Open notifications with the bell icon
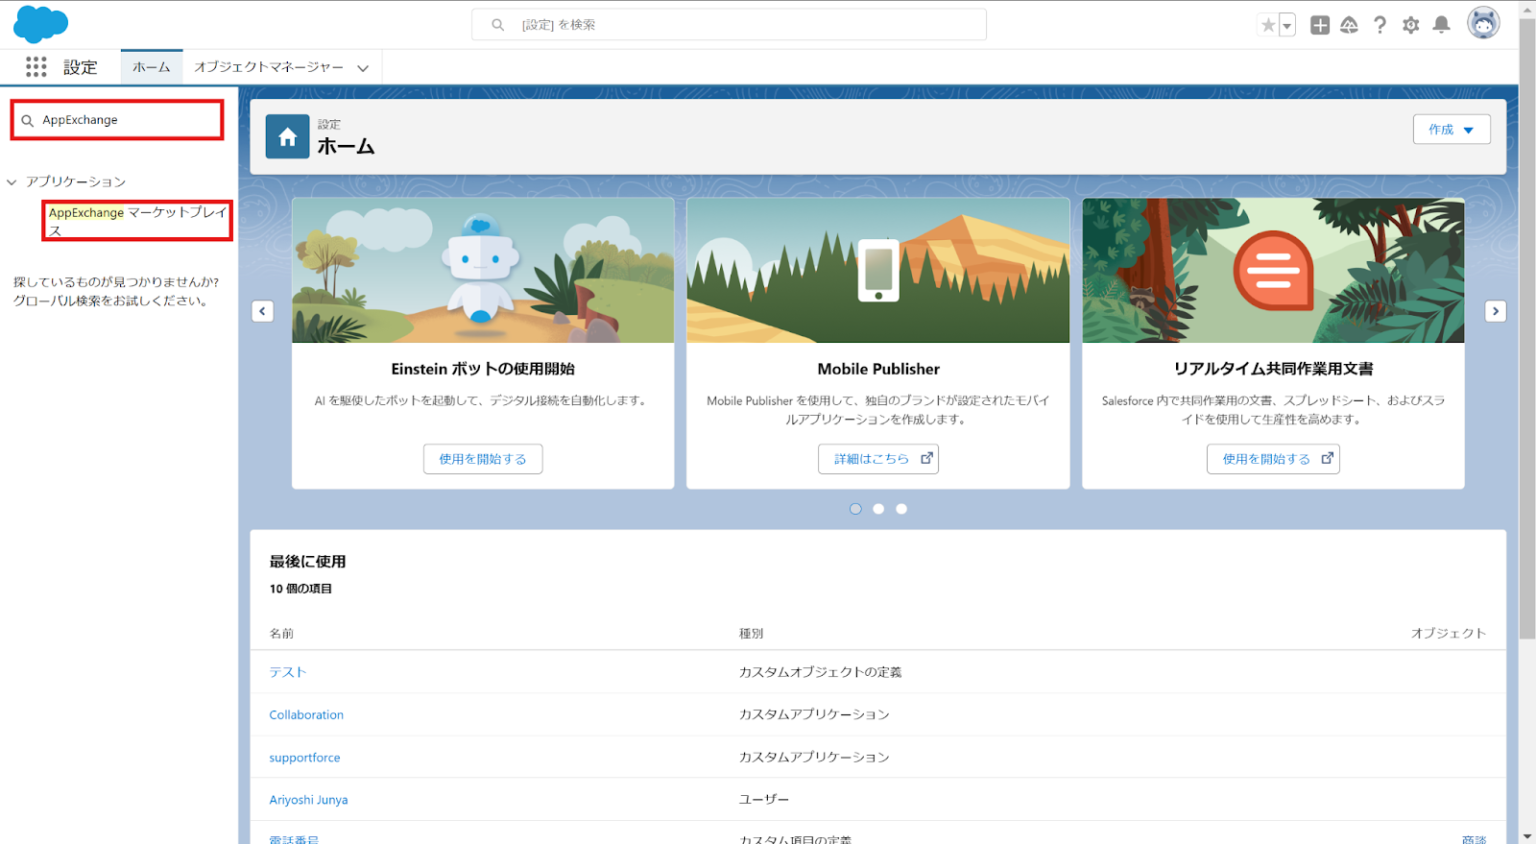The height and width of the screenshot is (844, 1536). 1441,25
